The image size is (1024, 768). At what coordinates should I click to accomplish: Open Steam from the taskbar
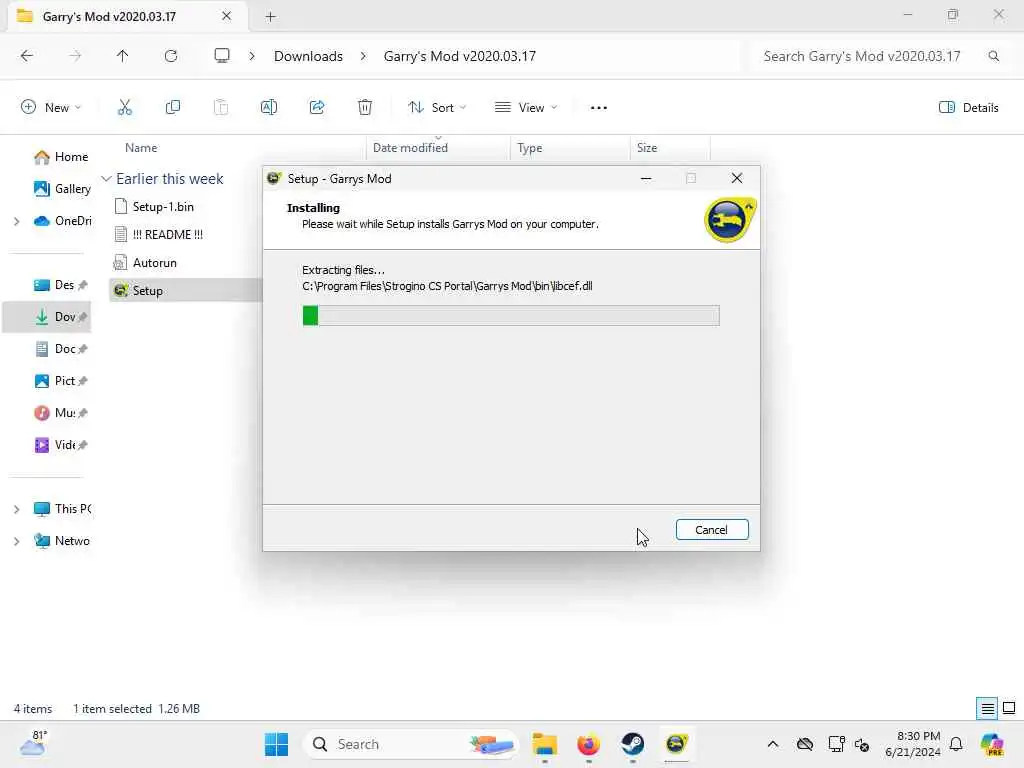click(632, 744)
